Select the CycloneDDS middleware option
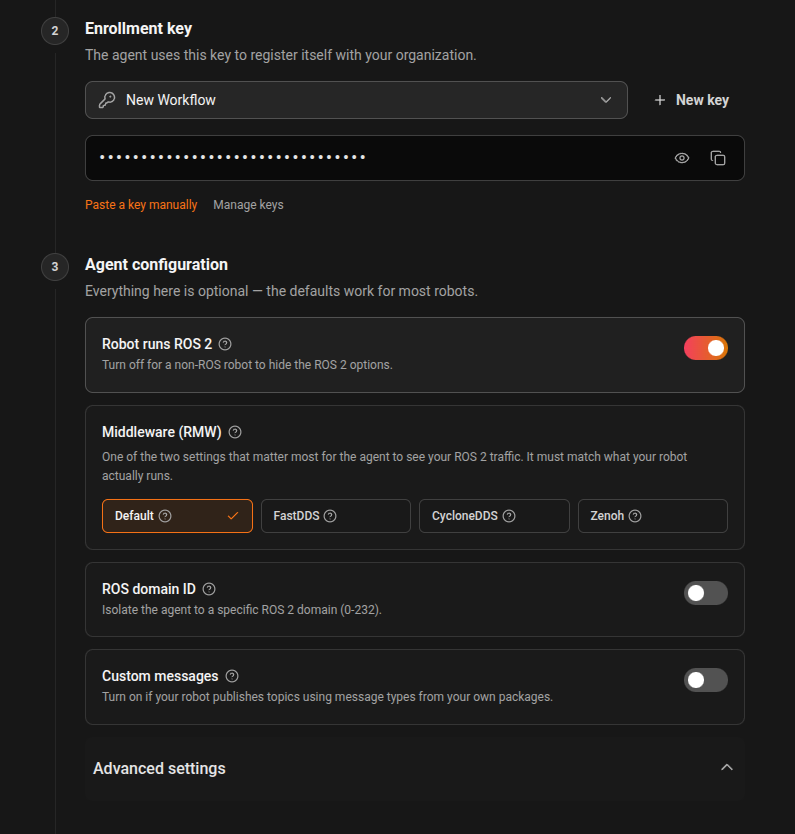Screen dimensions: 795x834 [494, 516]
